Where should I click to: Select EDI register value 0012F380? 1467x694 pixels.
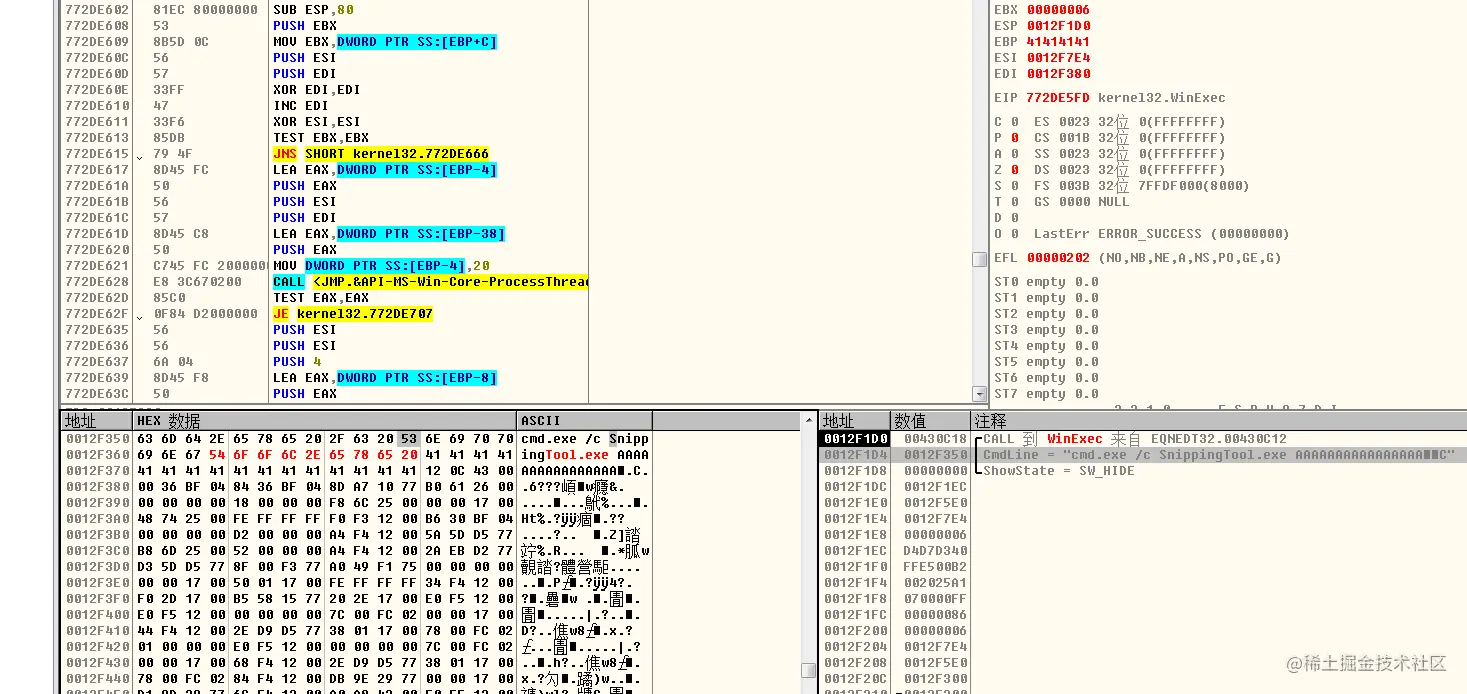[x=1058, y=74]
